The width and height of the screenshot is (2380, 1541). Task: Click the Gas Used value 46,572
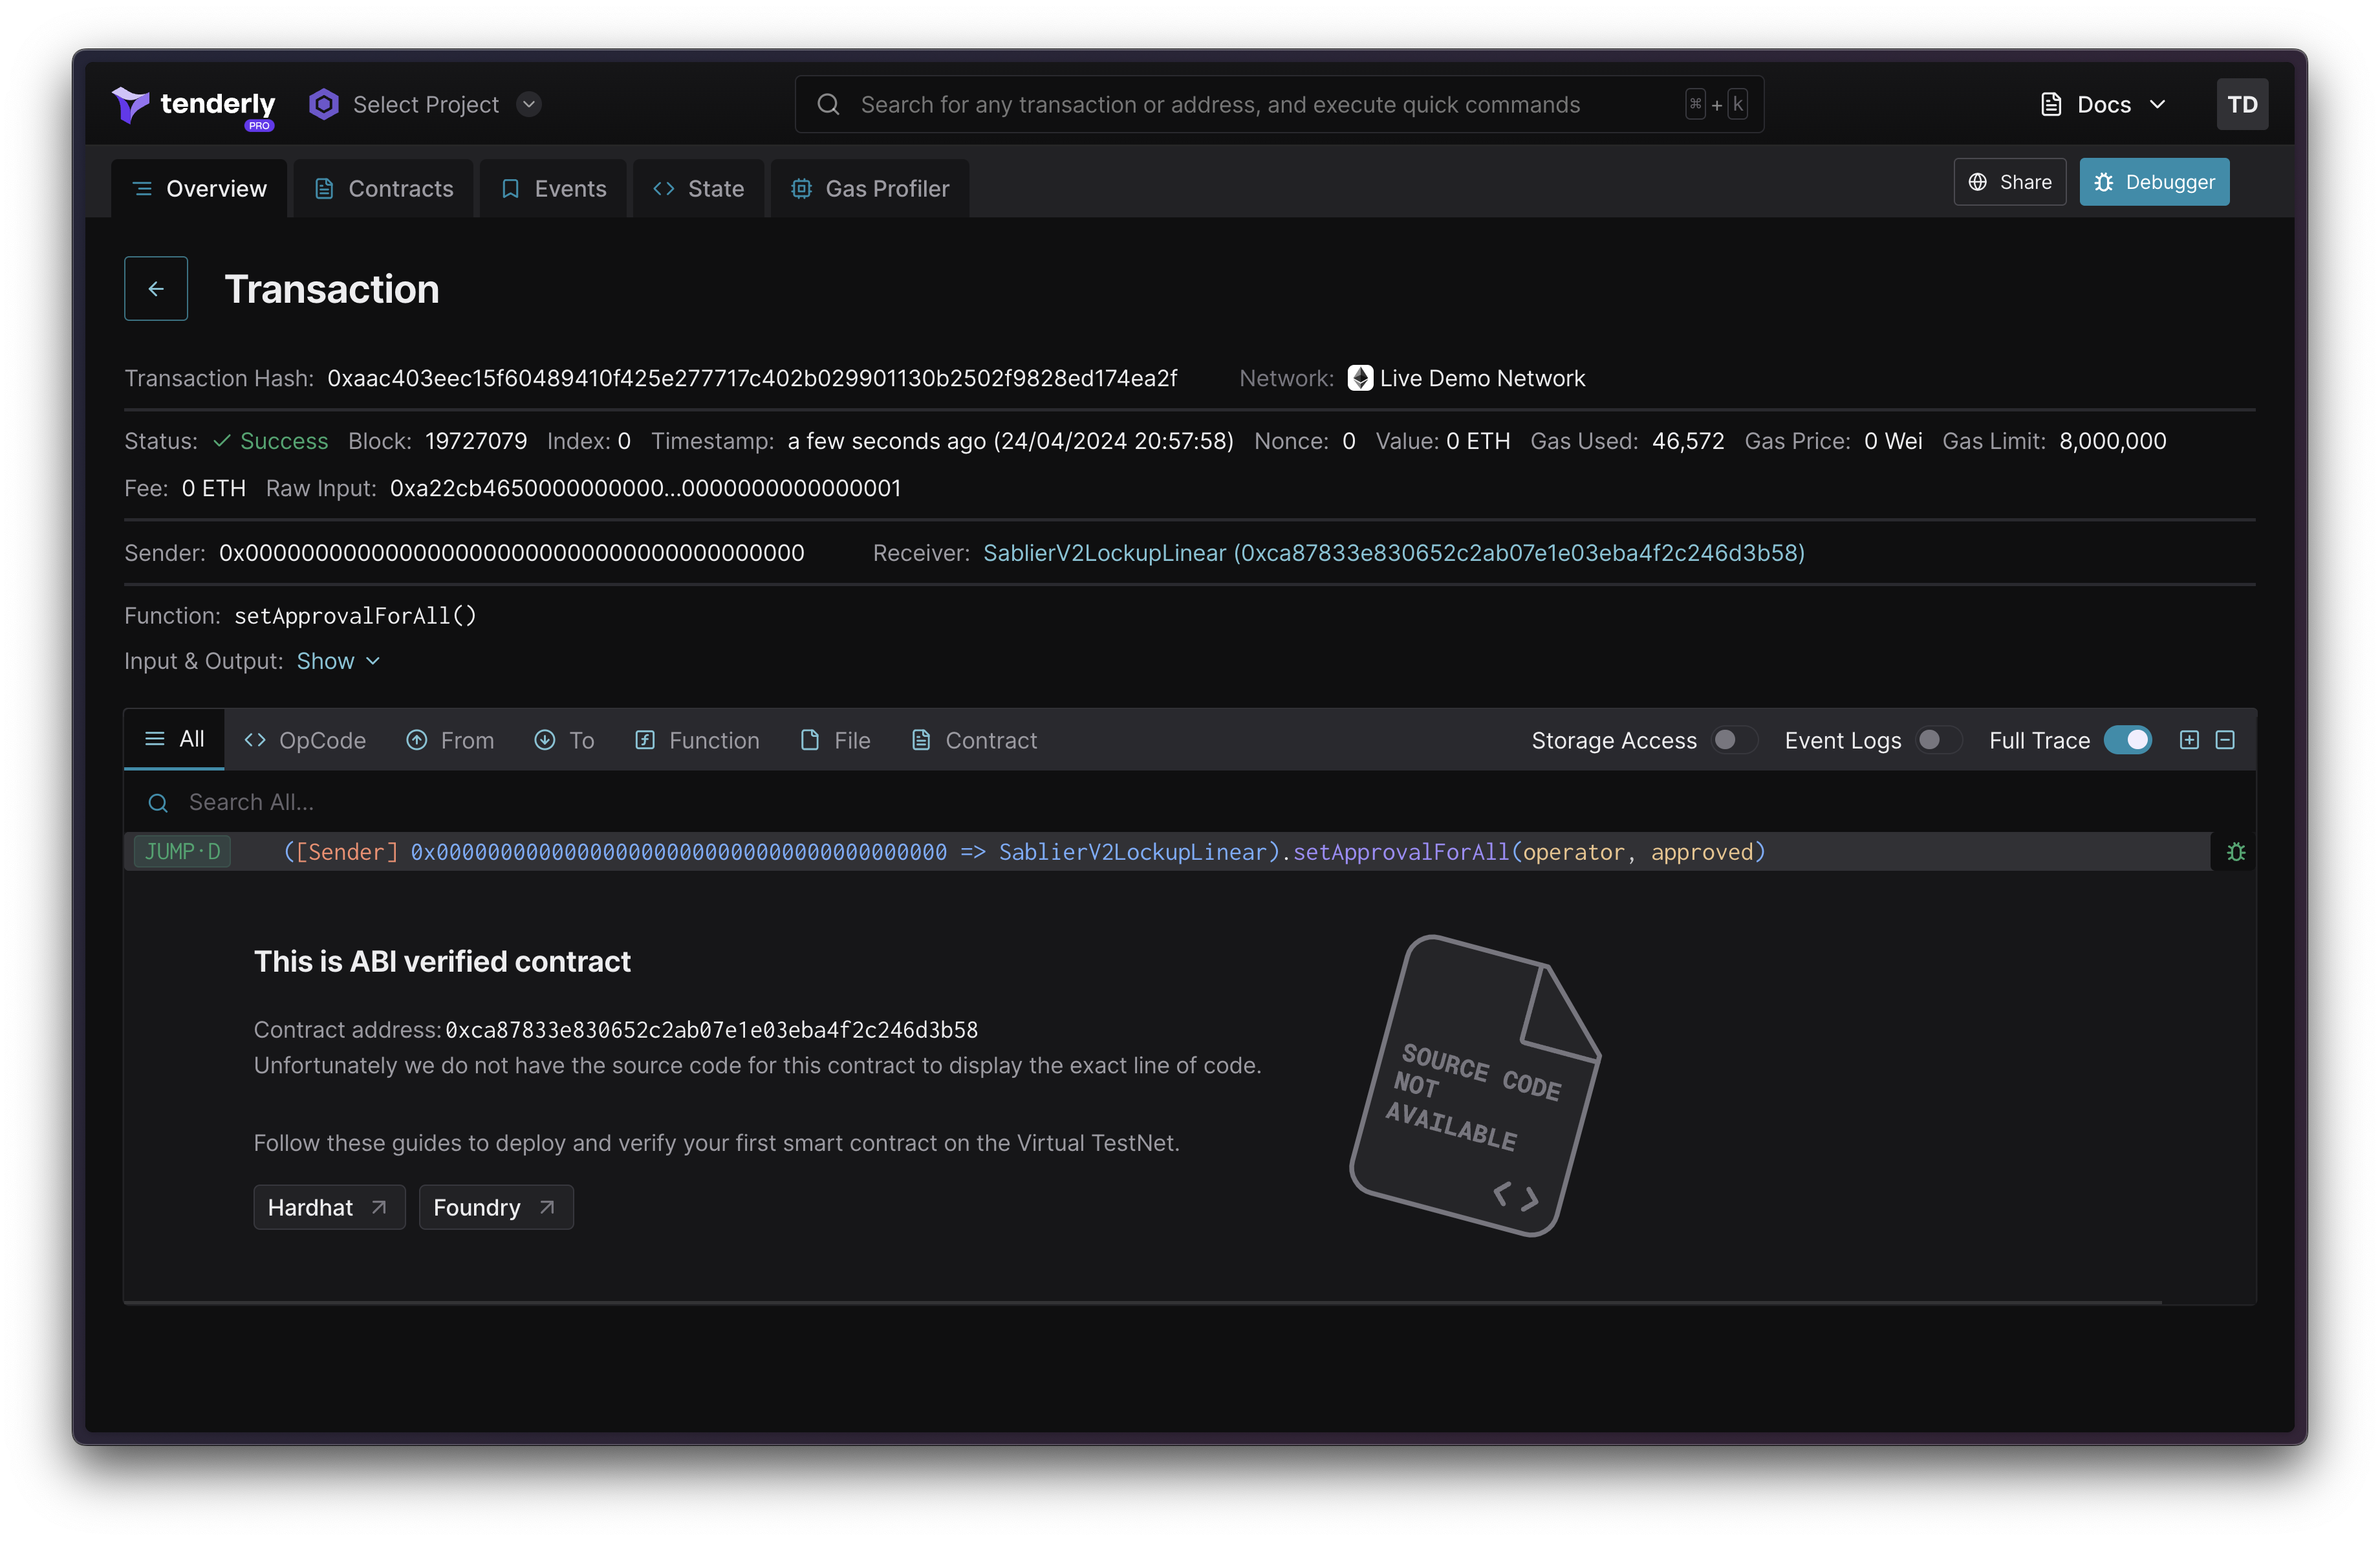1688,441
